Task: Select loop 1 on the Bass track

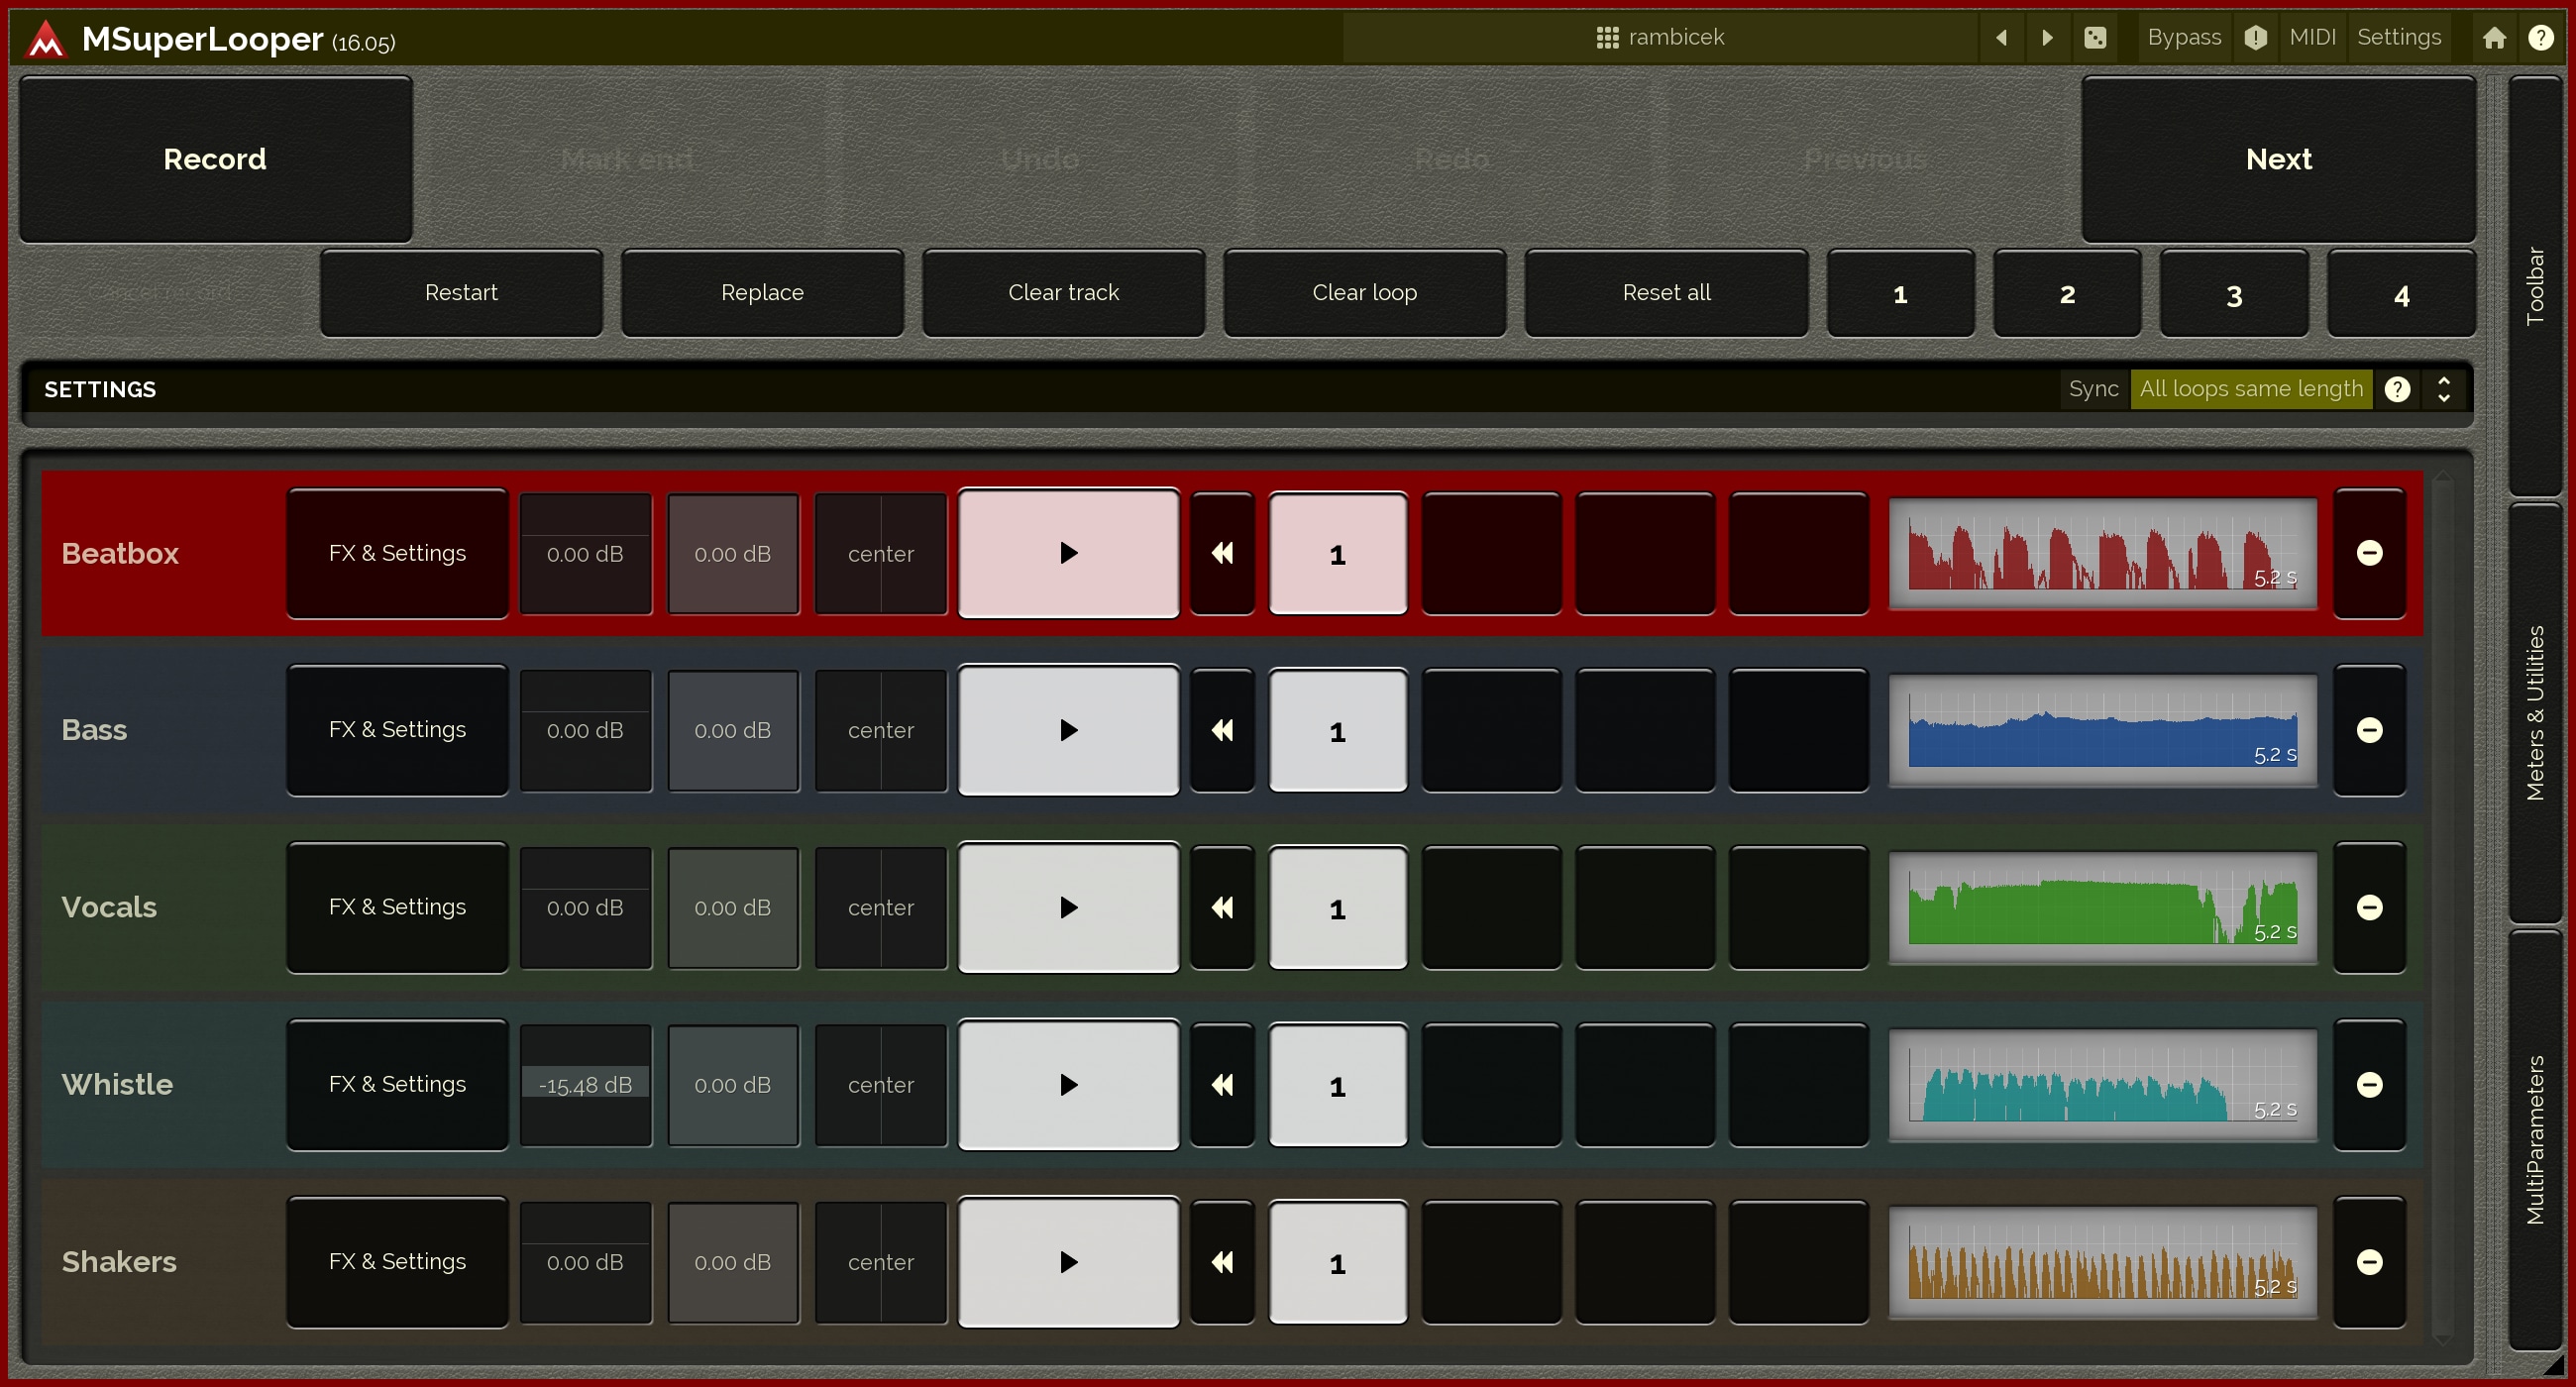Action: 1338,731
